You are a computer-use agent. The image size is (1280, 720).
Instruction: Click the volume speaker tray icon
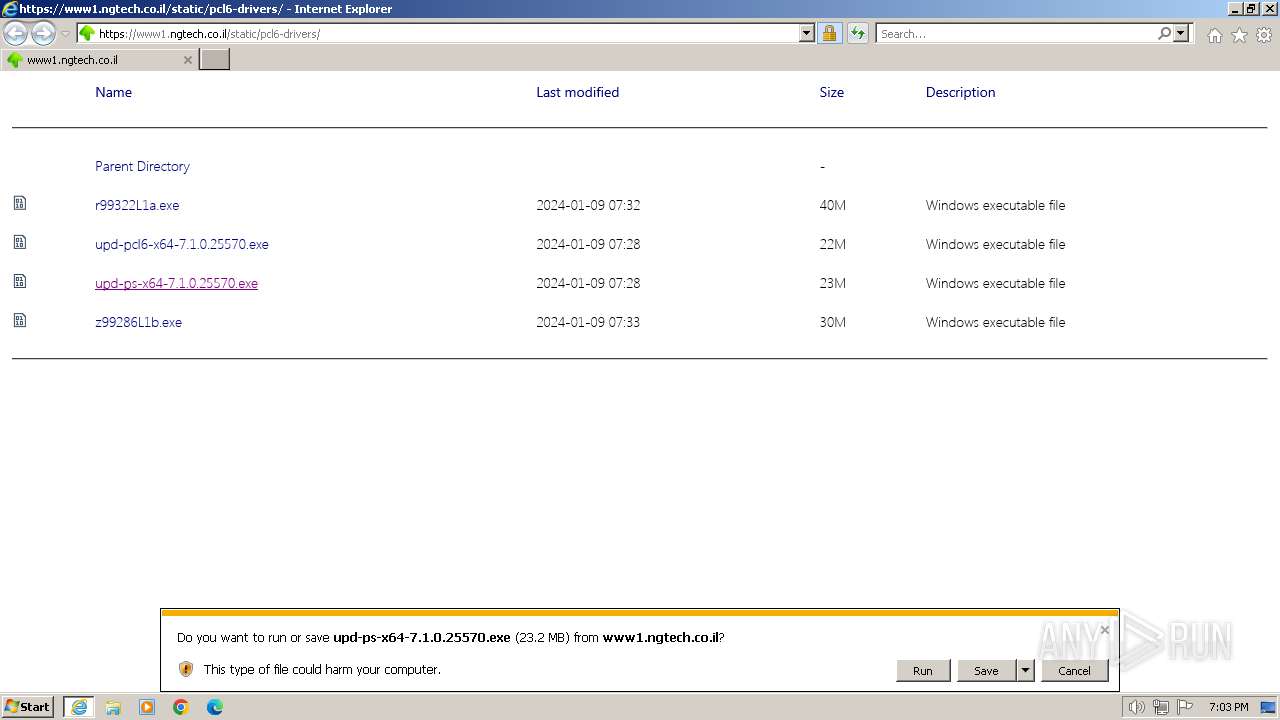coord(1138,707)
